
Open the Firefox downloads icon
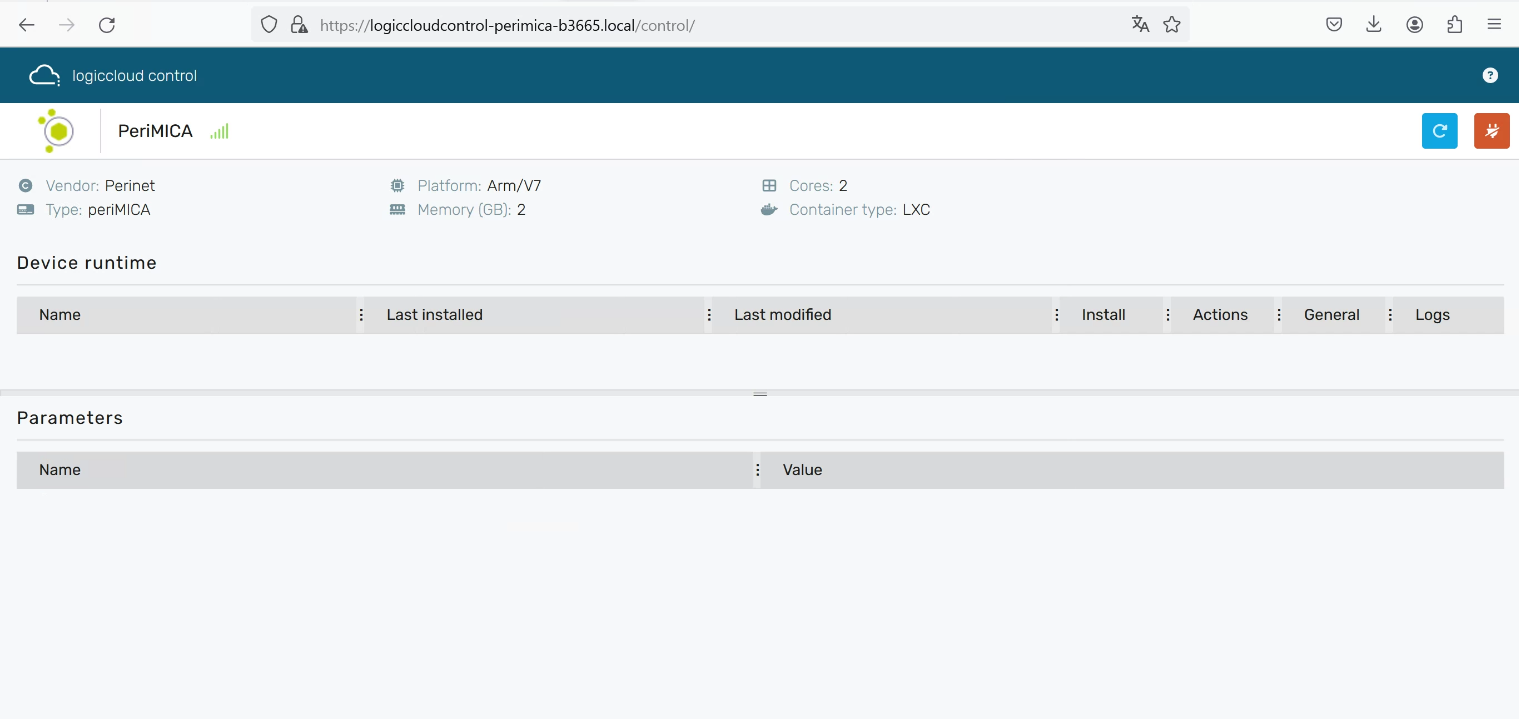(x=1374, y=25)
